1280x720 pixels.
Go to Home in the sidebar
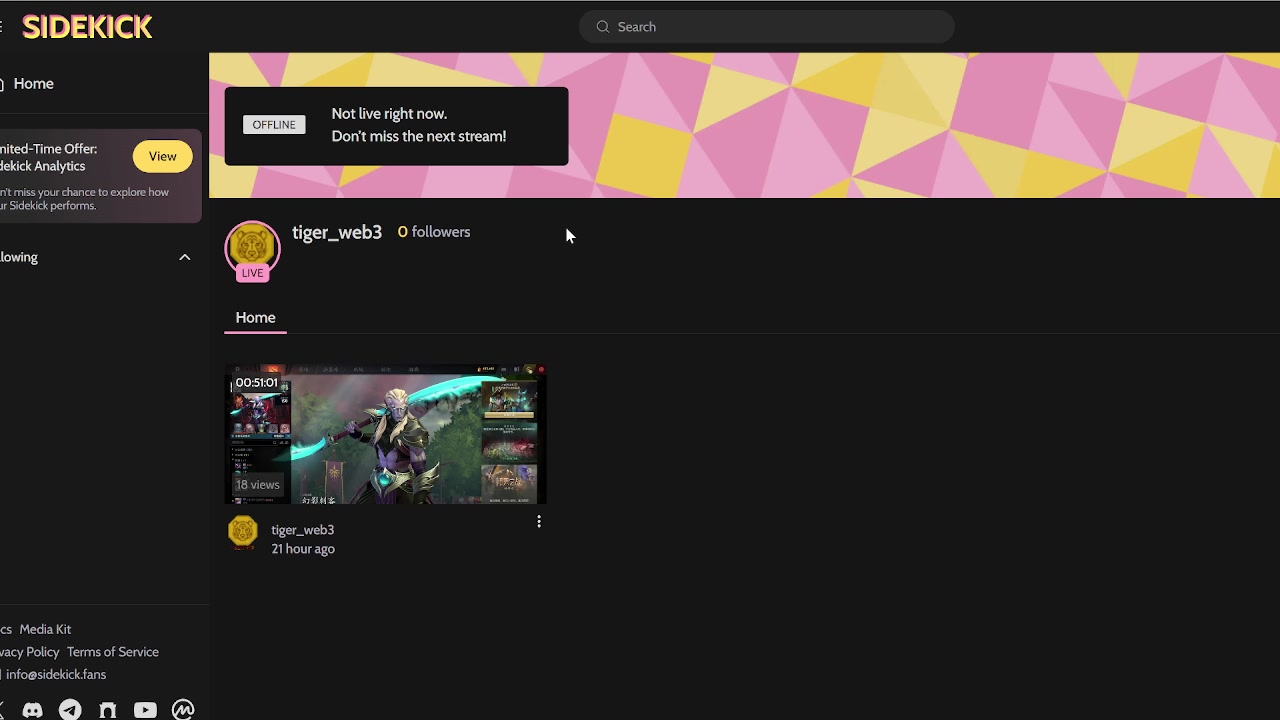33,84
